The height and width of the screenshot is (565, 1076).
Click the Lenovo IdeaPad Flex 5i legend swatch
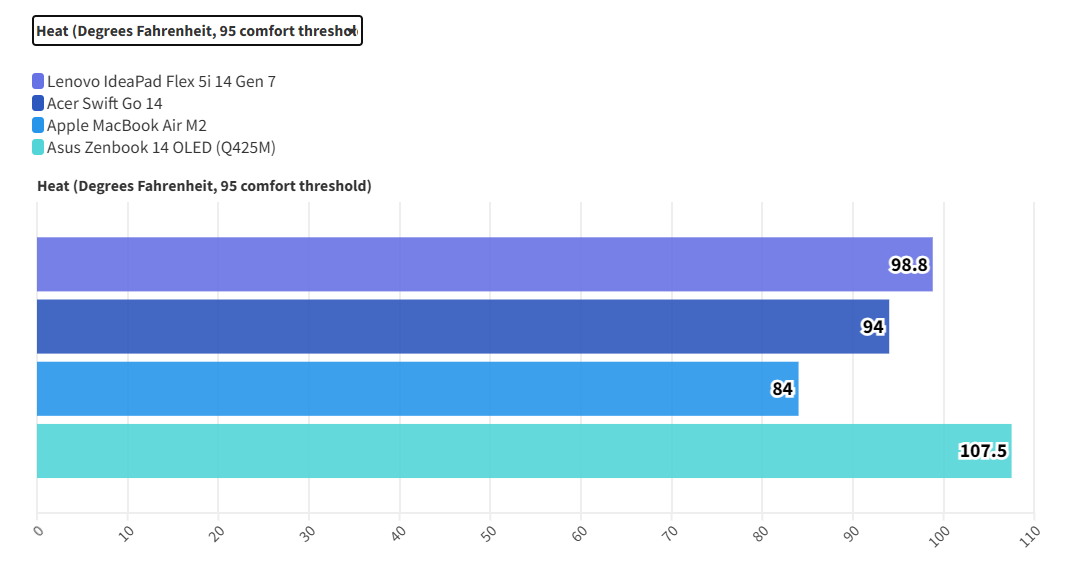[x=38, y=81]
